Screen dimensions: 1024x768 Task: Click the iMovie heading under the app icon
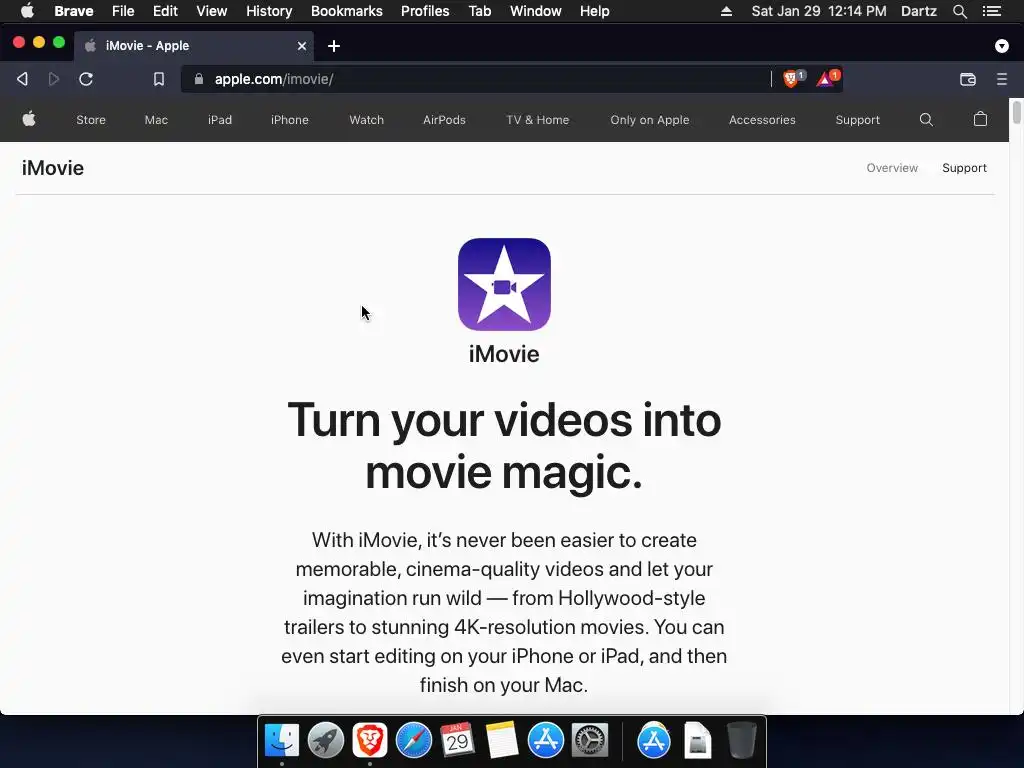point(504,354)
